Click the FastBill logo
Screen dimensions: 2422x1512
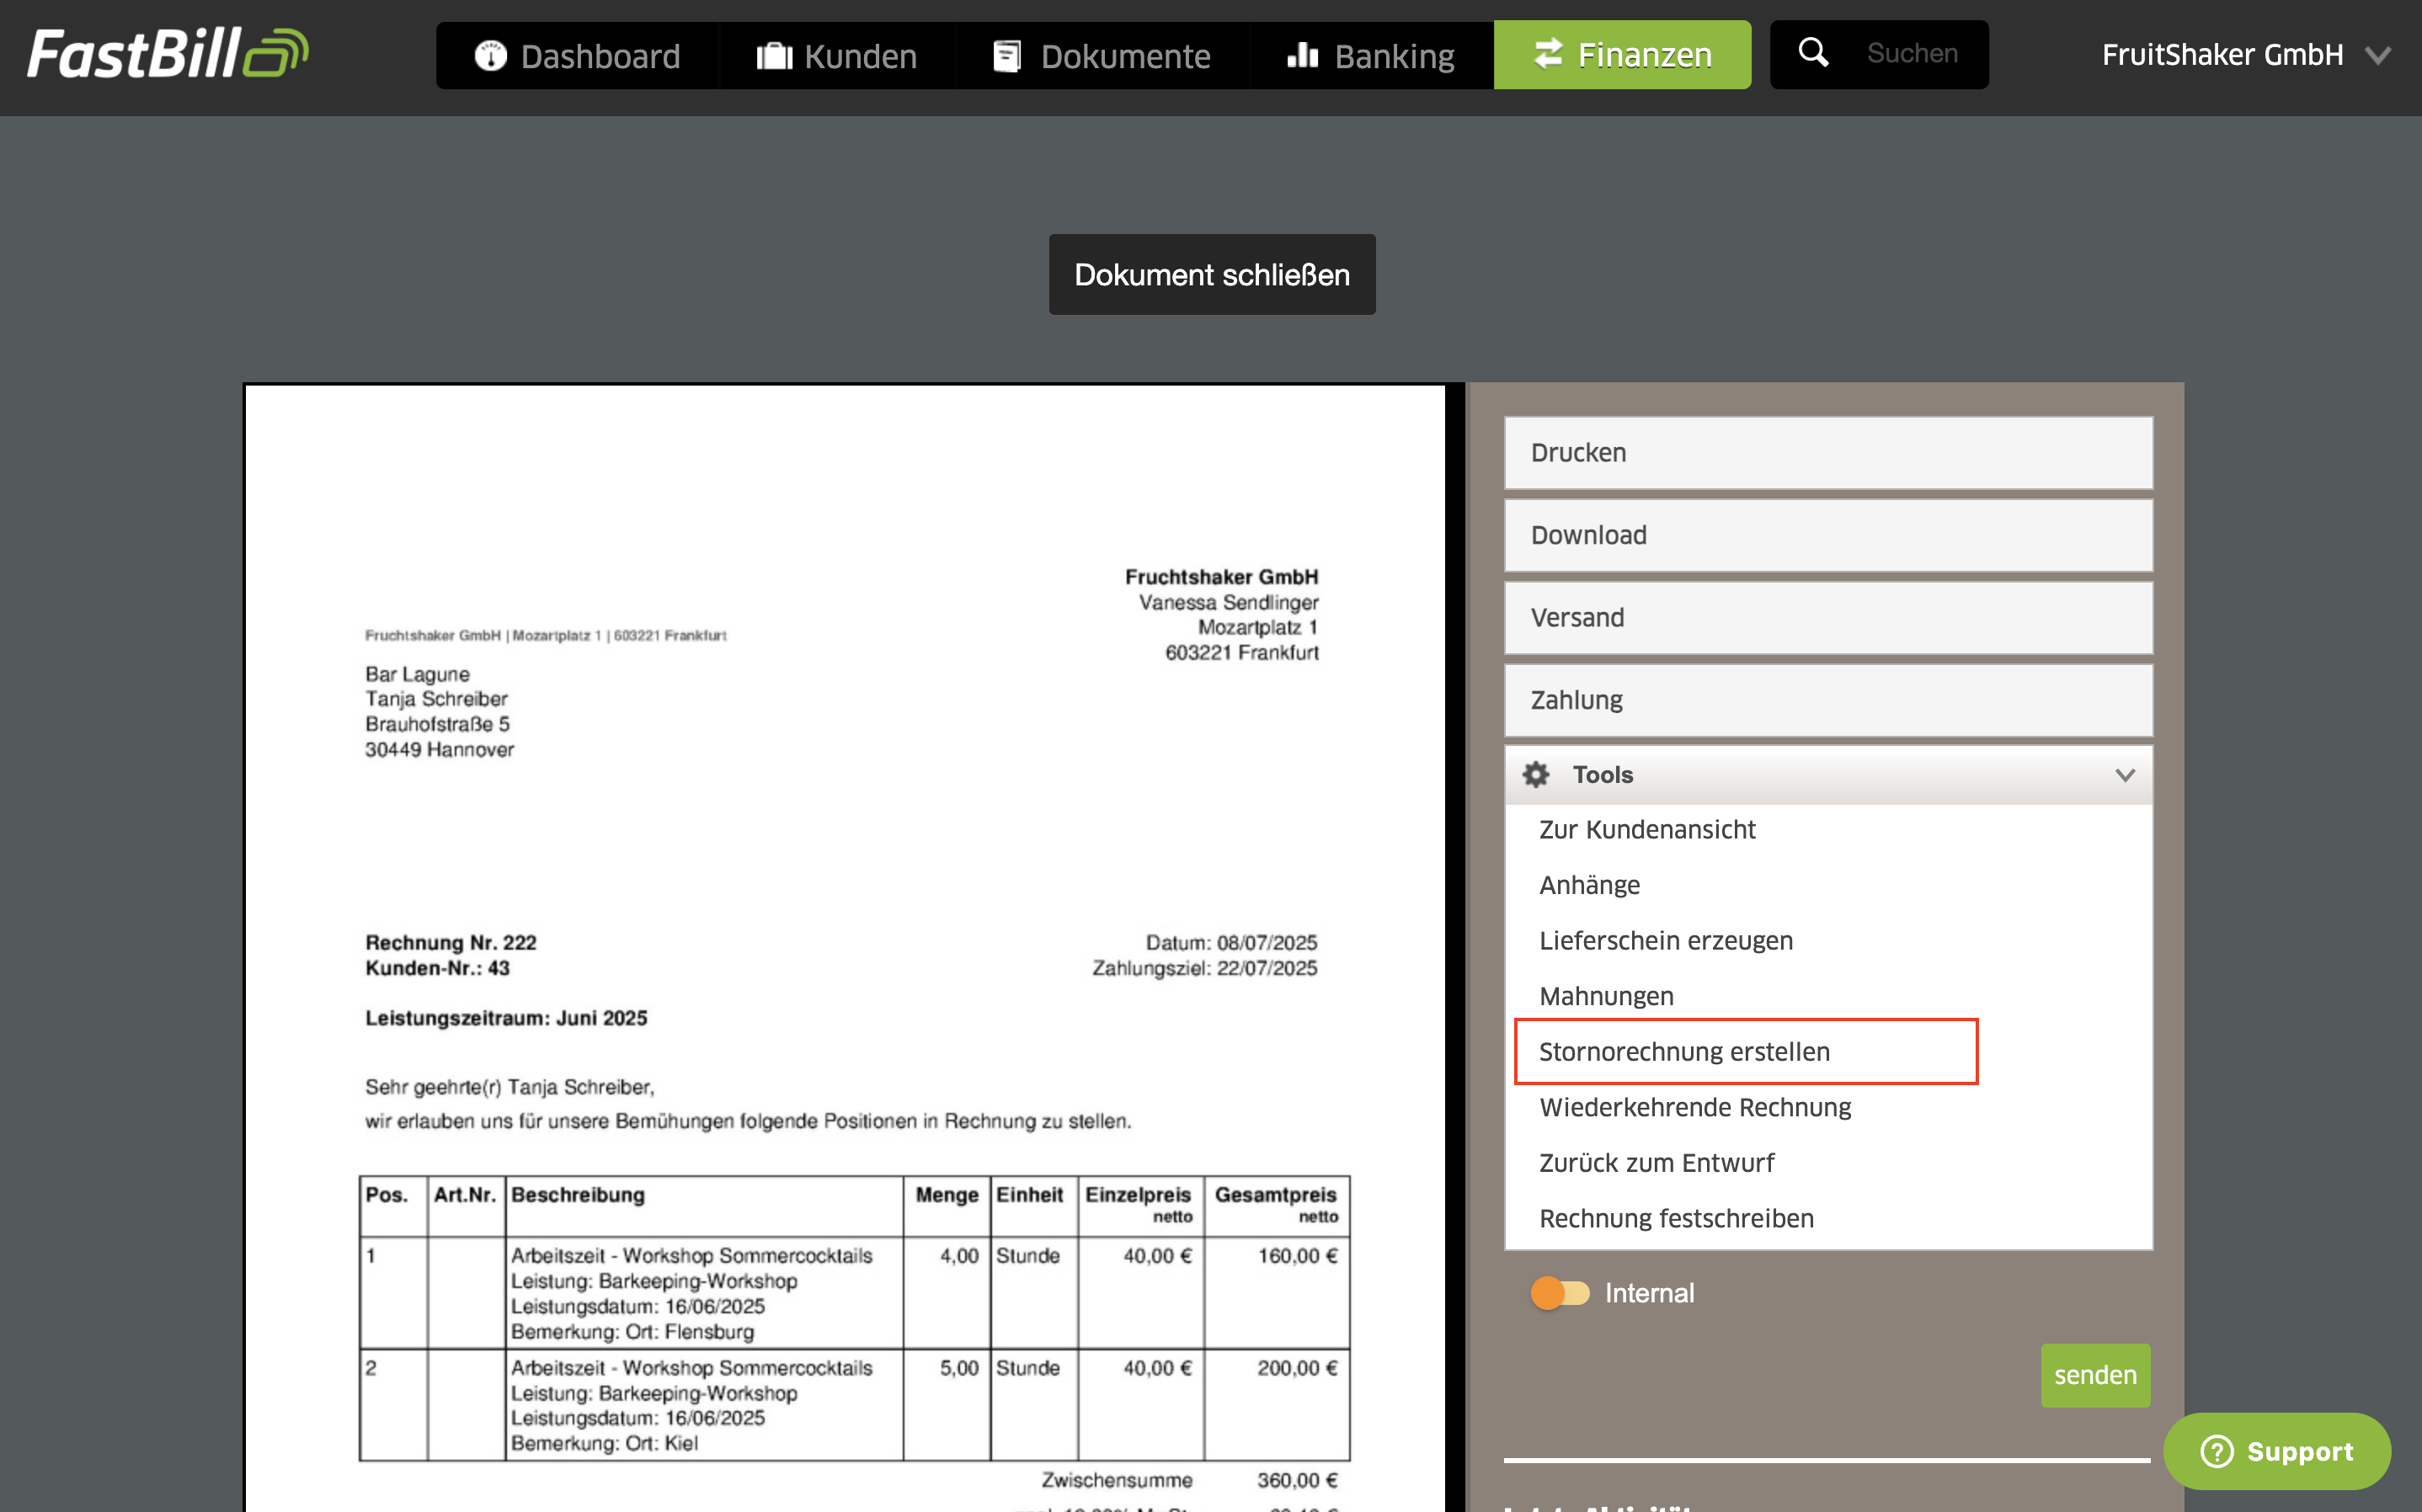[167, 54]
